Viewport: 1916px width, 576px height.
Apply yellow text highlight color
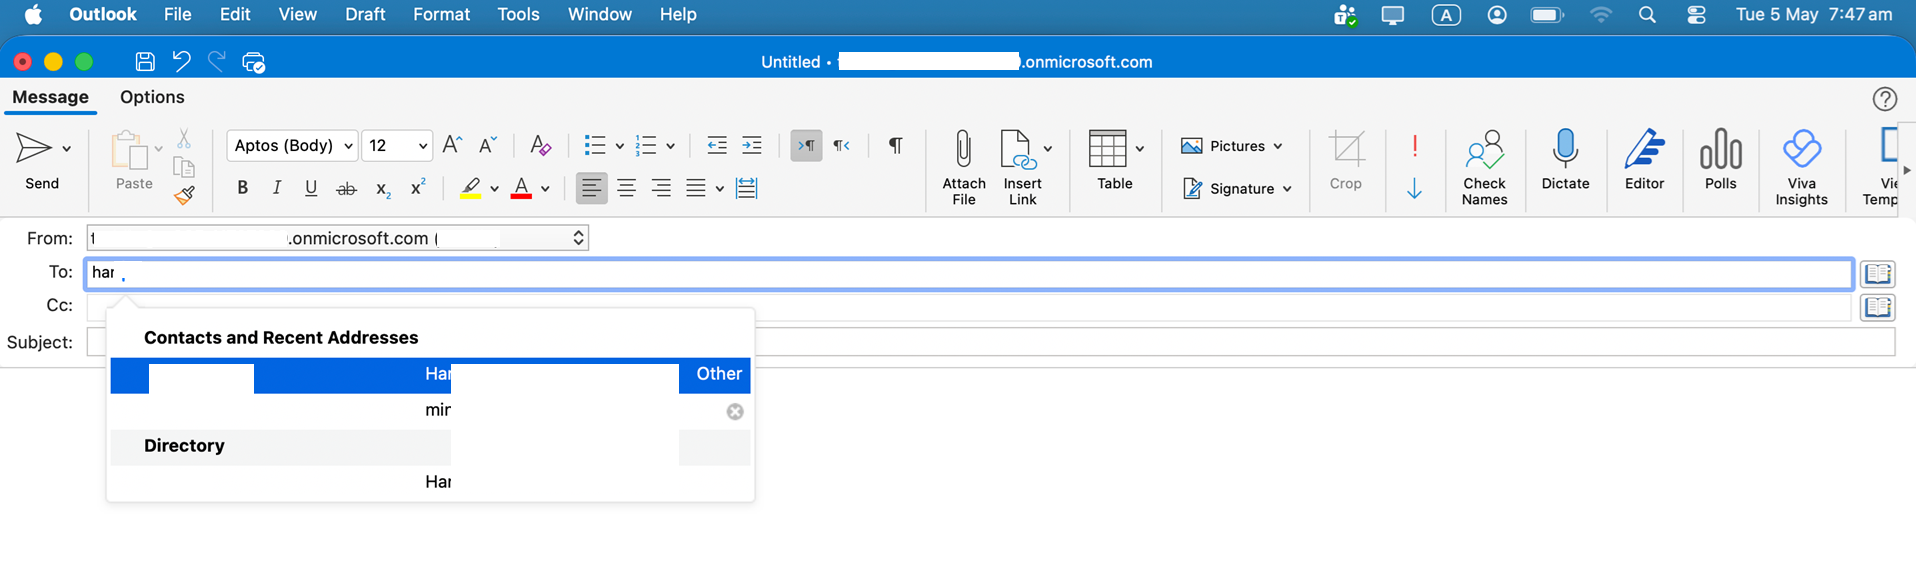tap(470, 188)
